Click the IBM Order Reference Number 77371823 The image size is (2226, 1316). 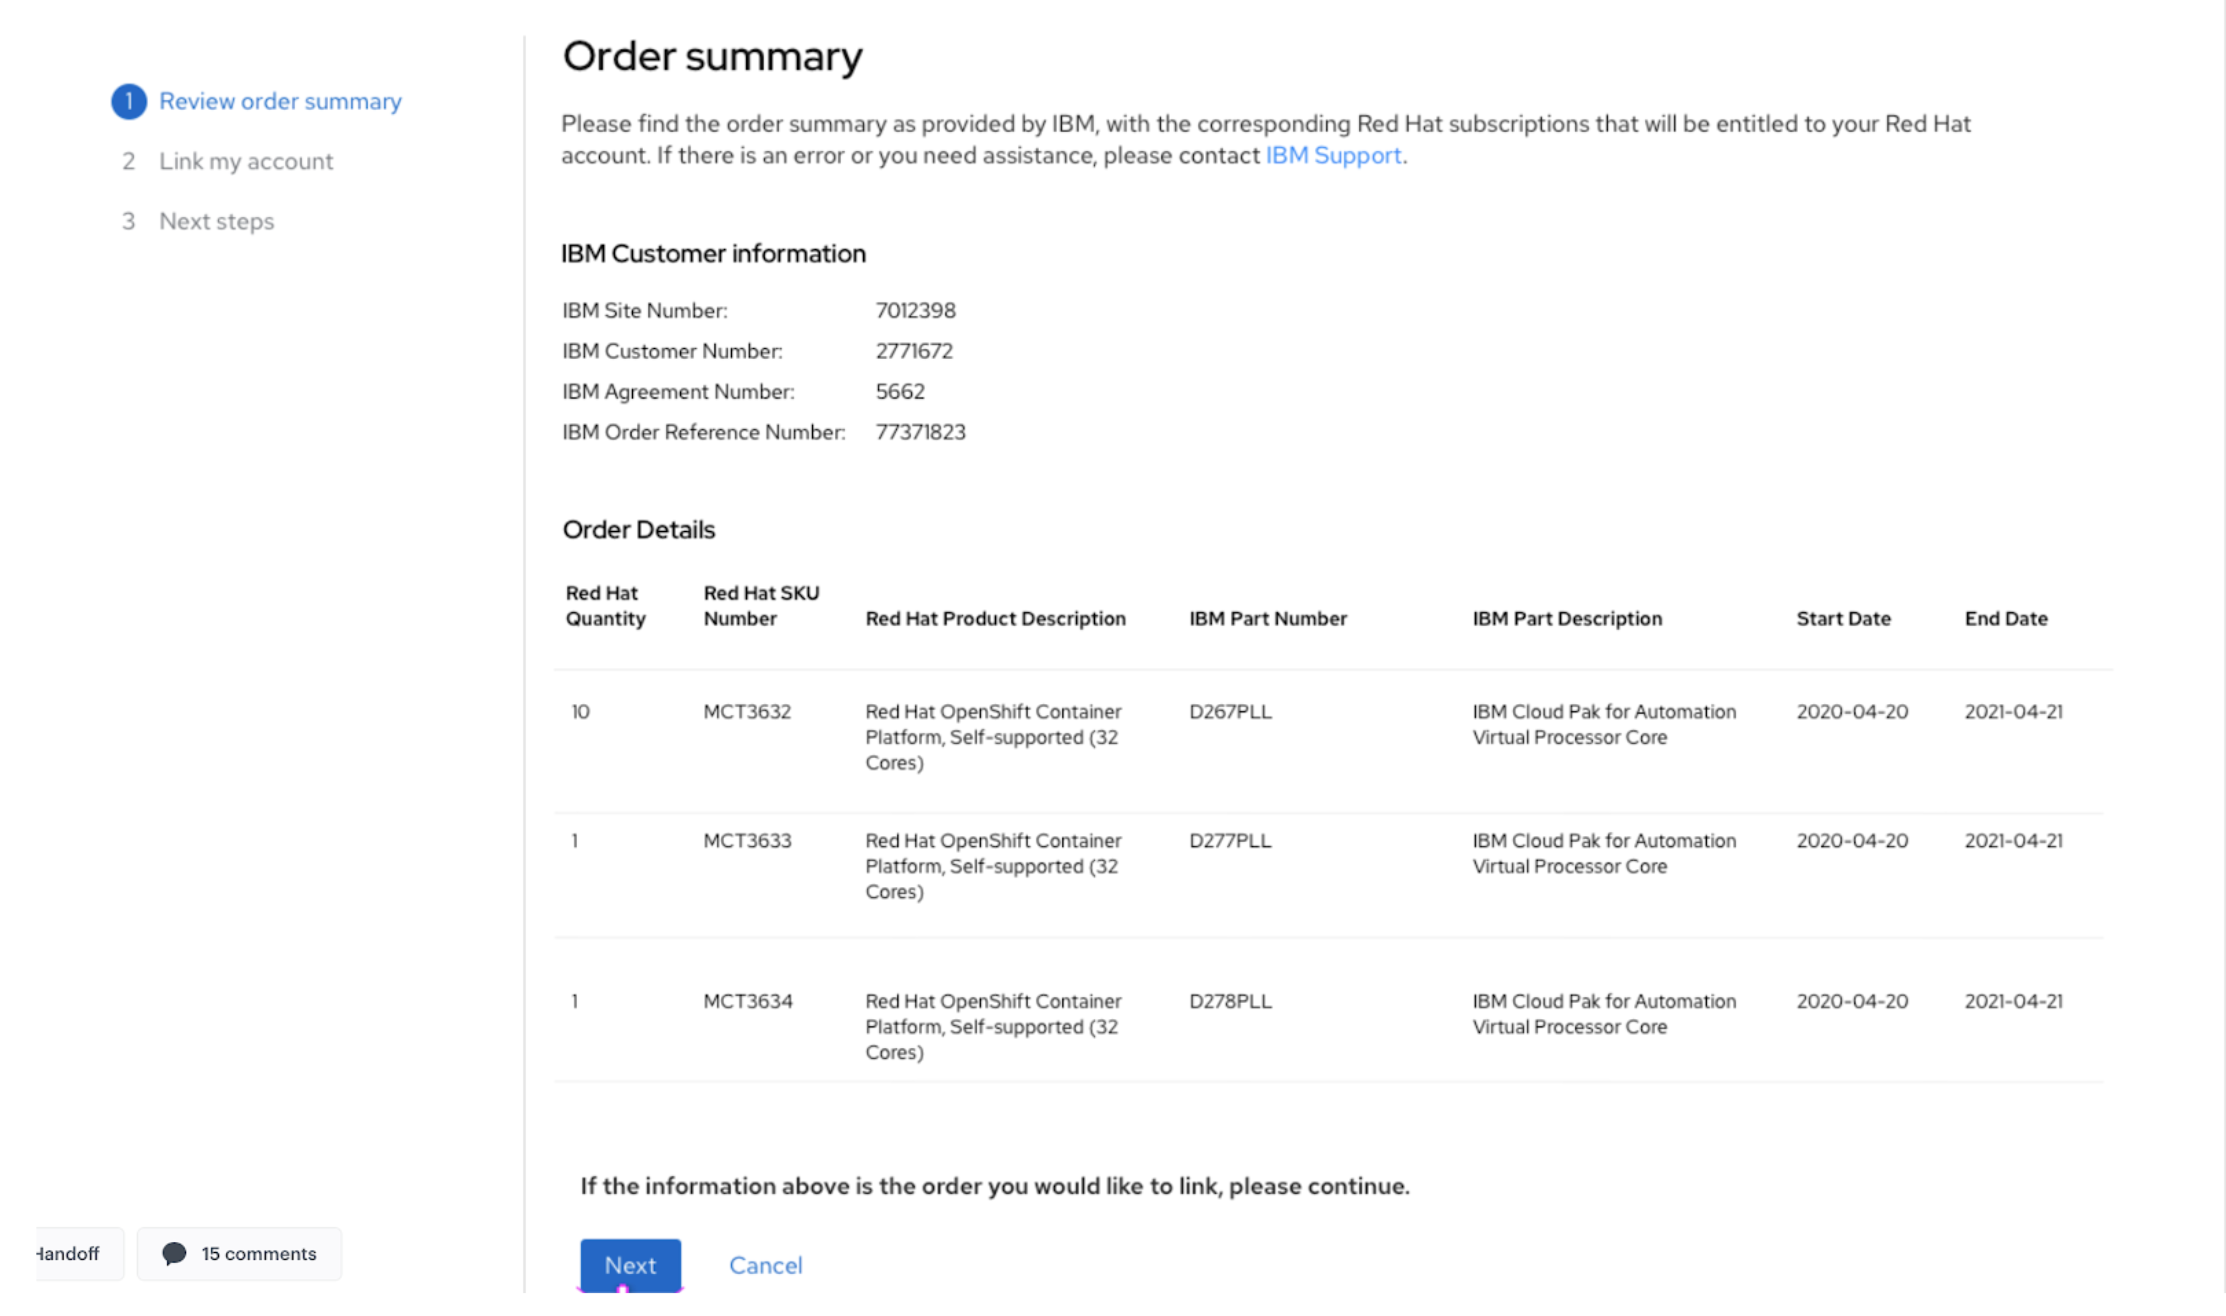click(x=920, y=432)
